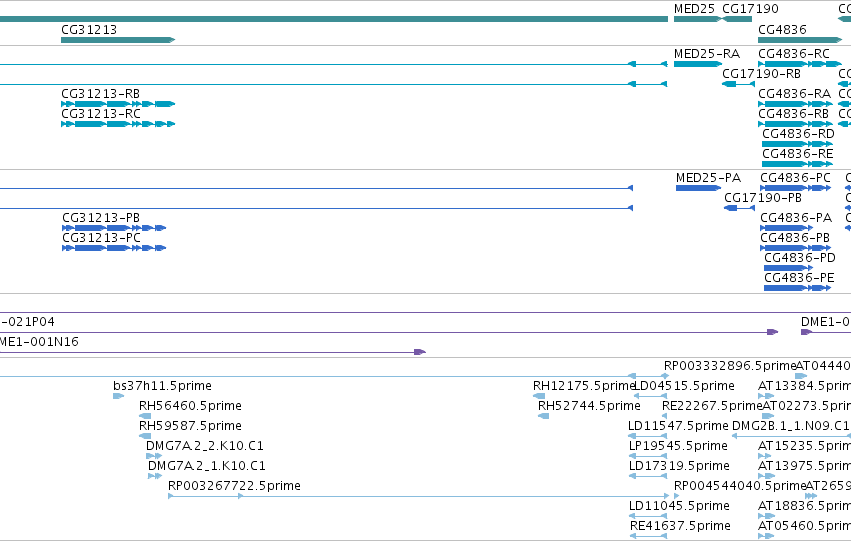
Task: Click the RH12175.5prime EST
Action: click(539, 396)
